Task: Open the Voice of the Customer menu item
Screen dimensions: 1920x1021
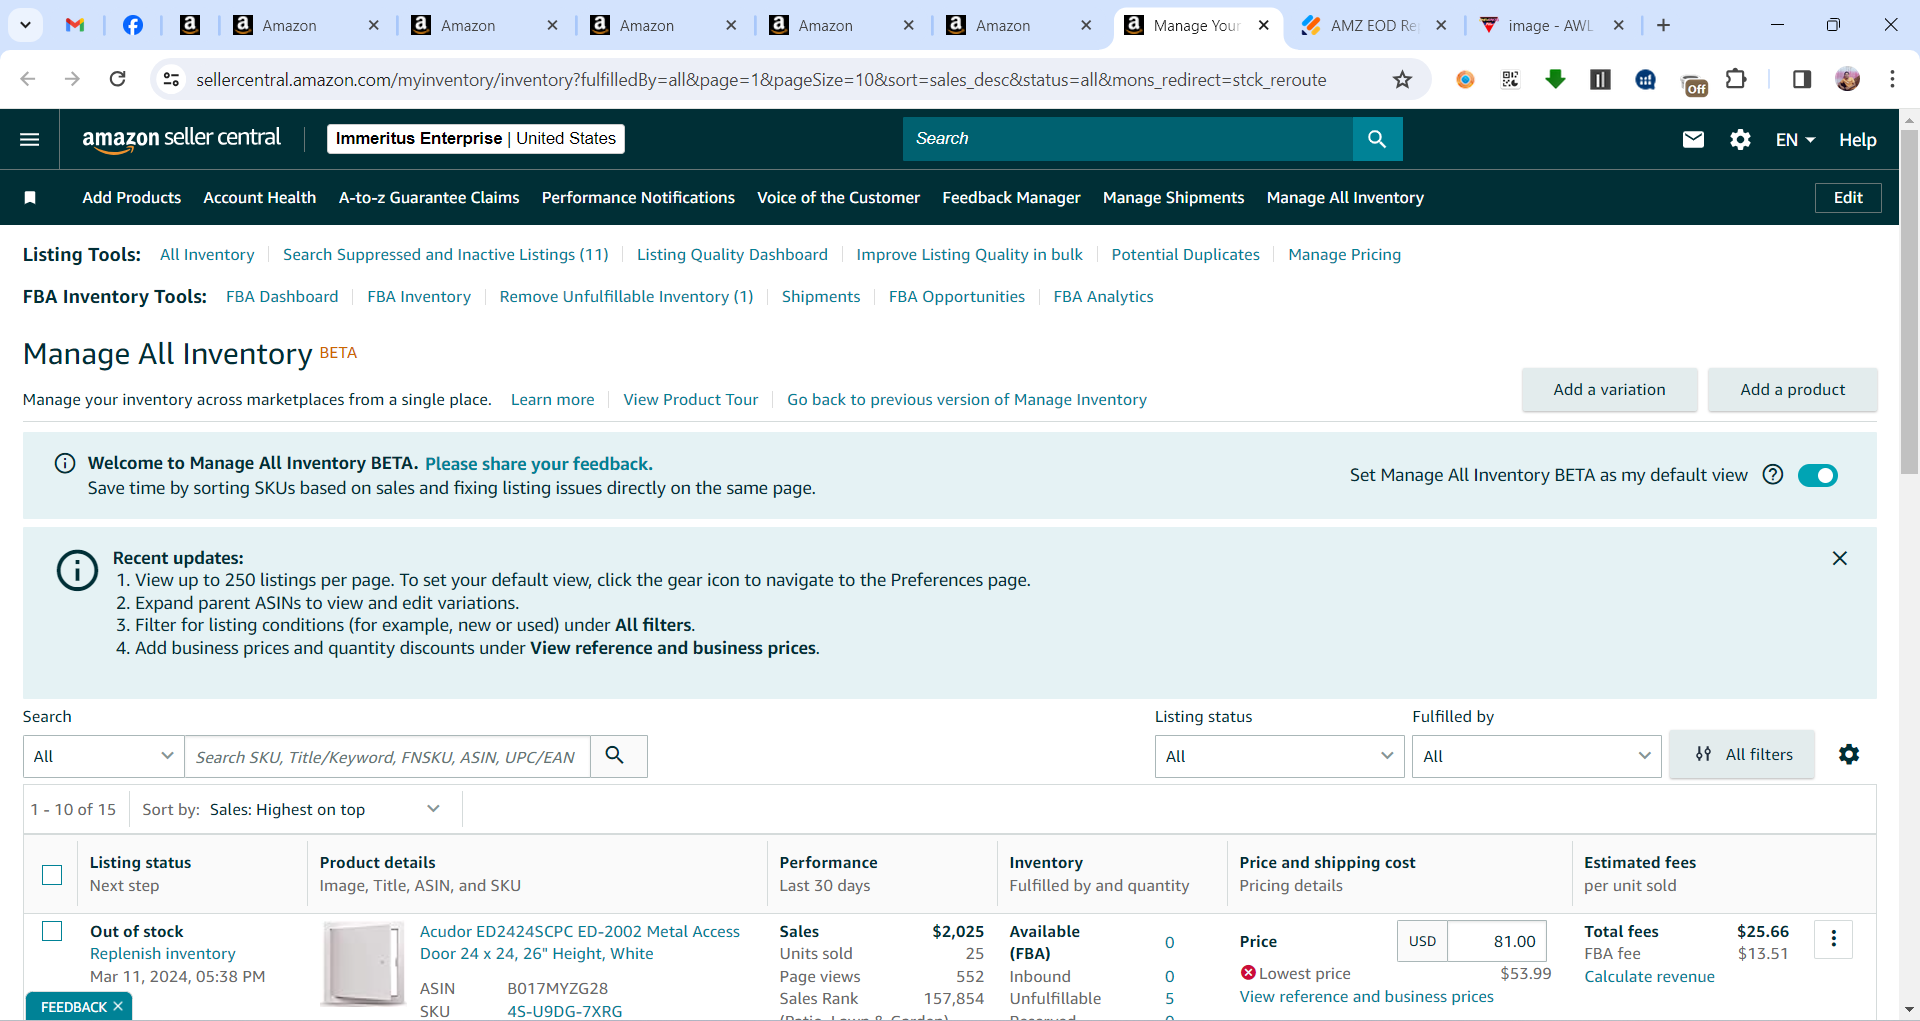Action: (838, 198)
